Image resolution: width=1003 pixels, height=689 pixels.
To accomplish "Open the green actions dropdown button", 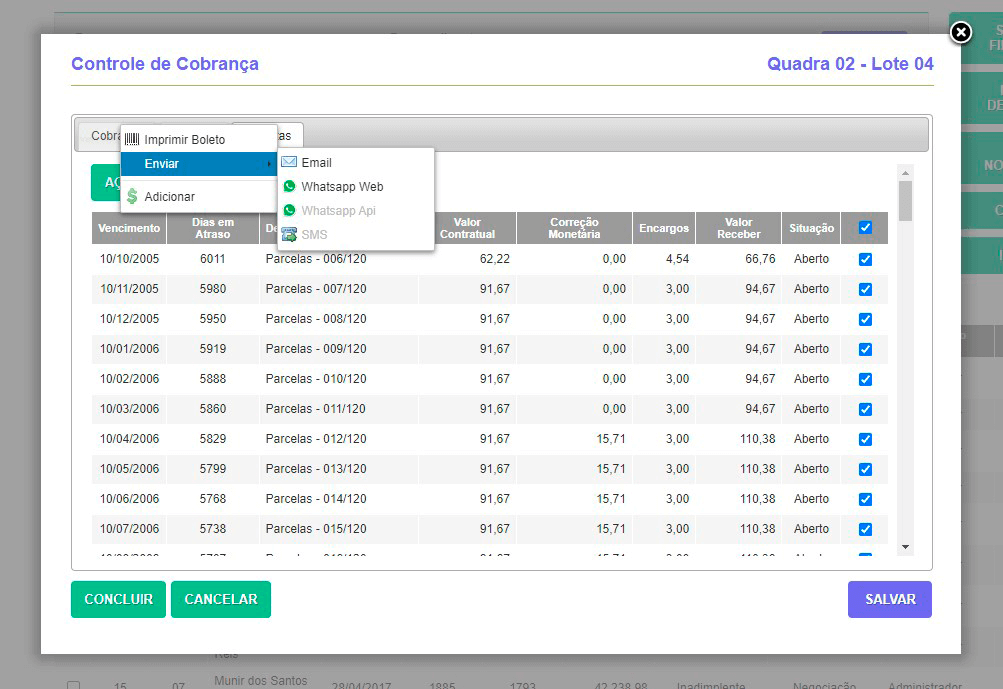I will click(x=105, y=182).
